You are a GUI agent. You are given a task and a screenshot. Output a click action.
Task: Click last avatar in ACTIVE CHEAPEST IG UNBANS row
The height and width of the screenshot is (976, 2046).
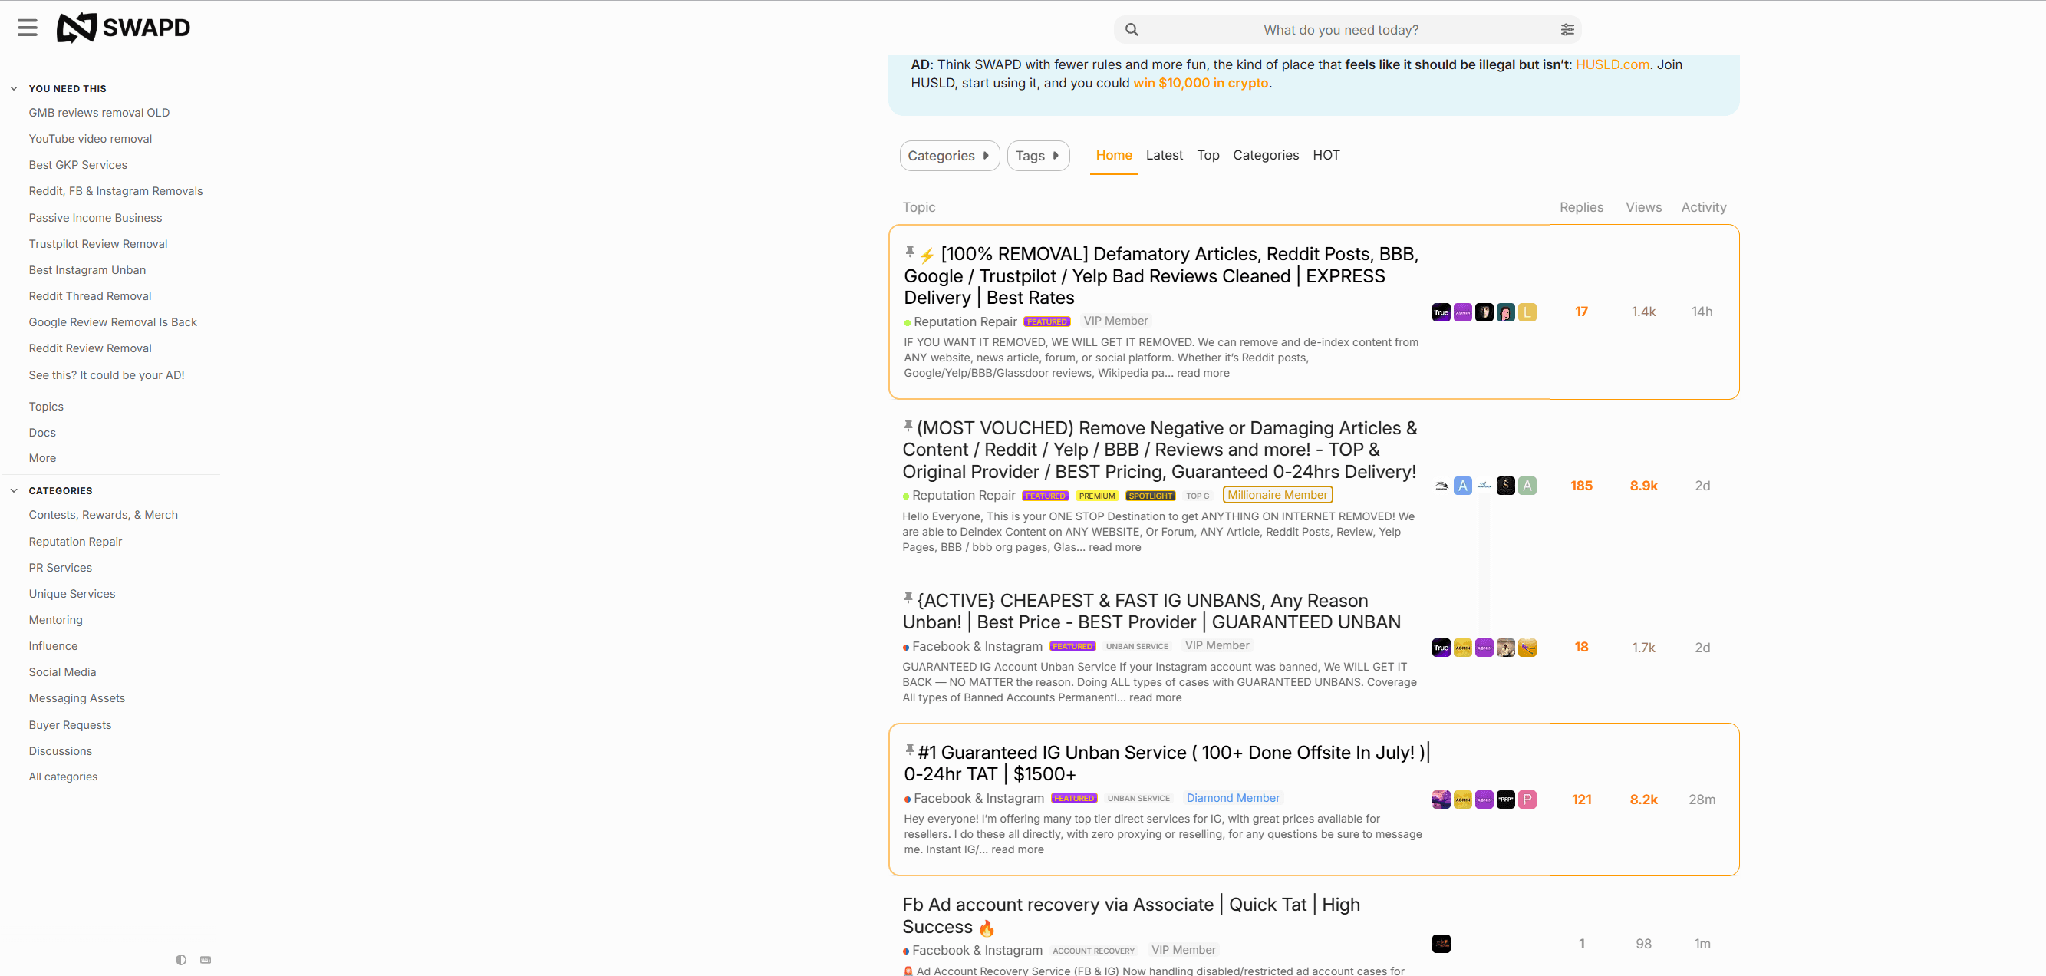pos(1527,648)
